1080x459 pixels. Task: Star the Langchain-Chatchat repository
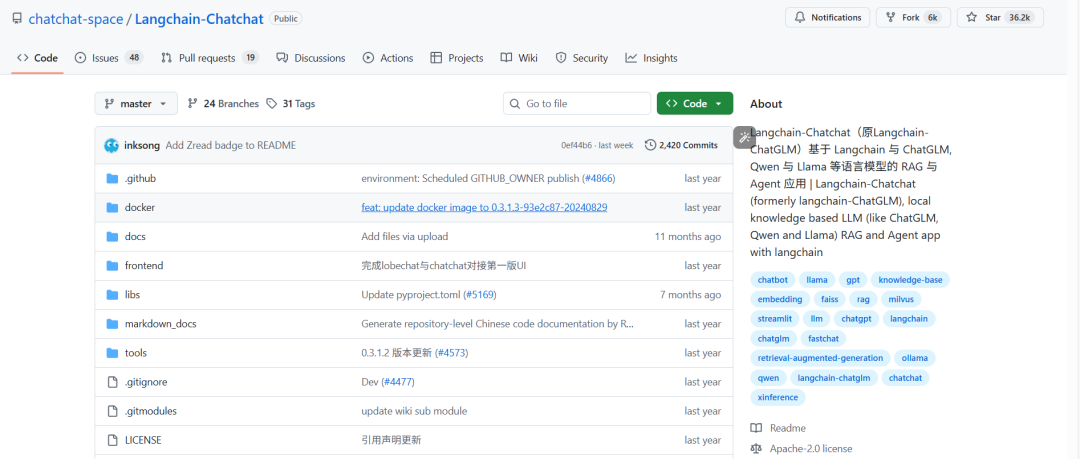tap(1000, 17)
